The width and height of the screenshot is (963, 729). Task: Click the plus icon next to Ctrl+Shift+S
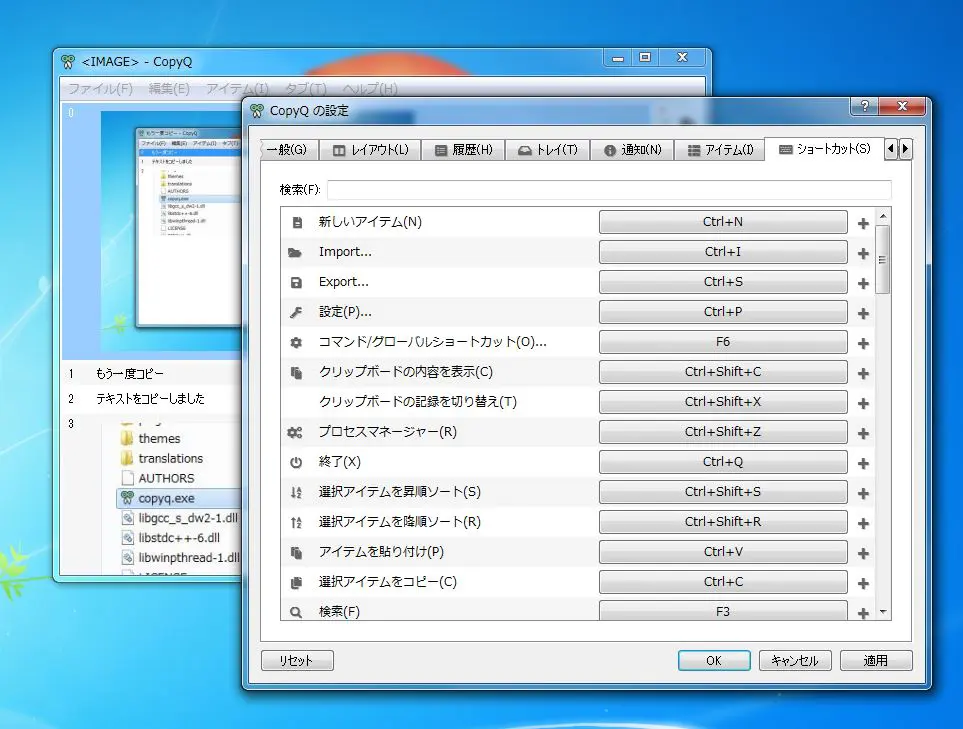tap(863, 494)
